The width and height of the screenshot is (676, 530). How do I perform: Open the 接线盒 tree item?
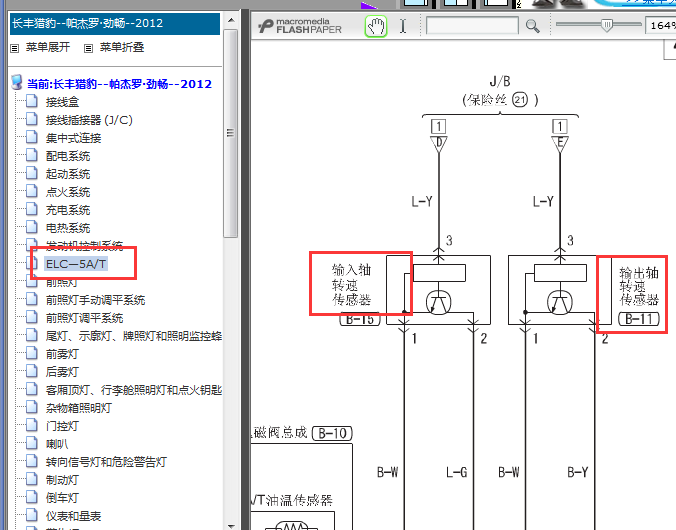click(x=63, y=102)
